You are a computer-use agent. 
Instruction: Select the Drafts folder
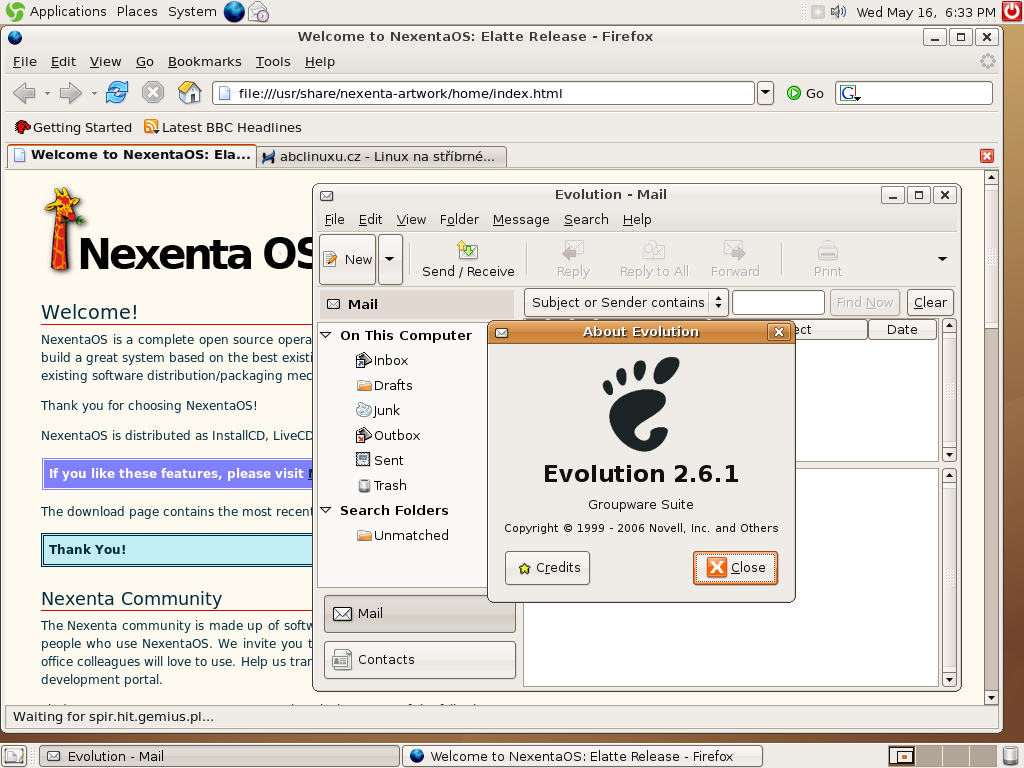[385, 385]
